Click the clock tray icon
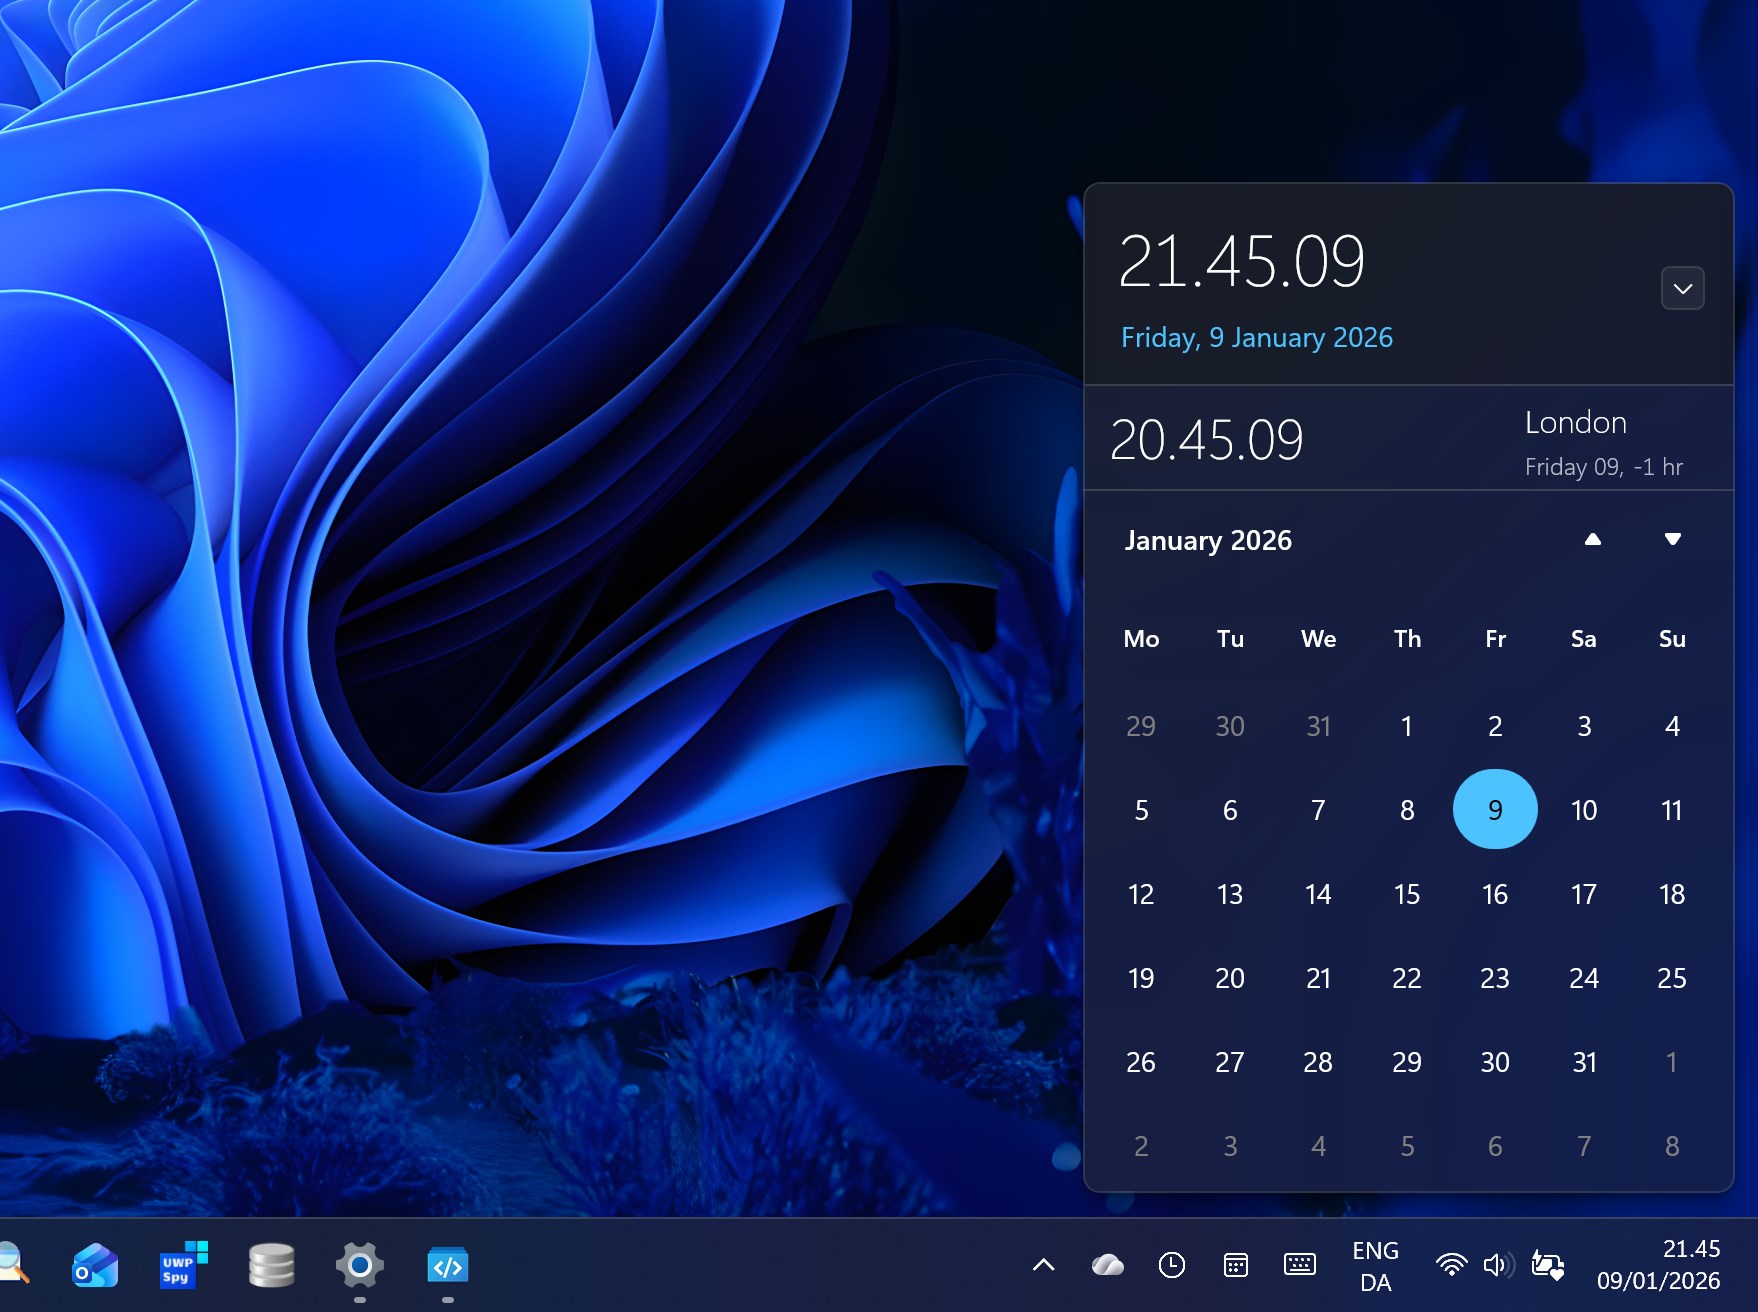1758x1312 pixels. click(1171, 1265)
